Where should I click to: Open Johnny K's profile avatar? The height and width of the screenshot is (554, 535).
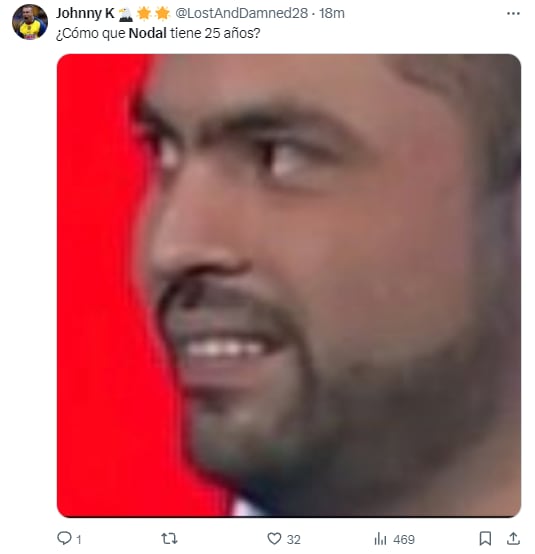[30, 22]
